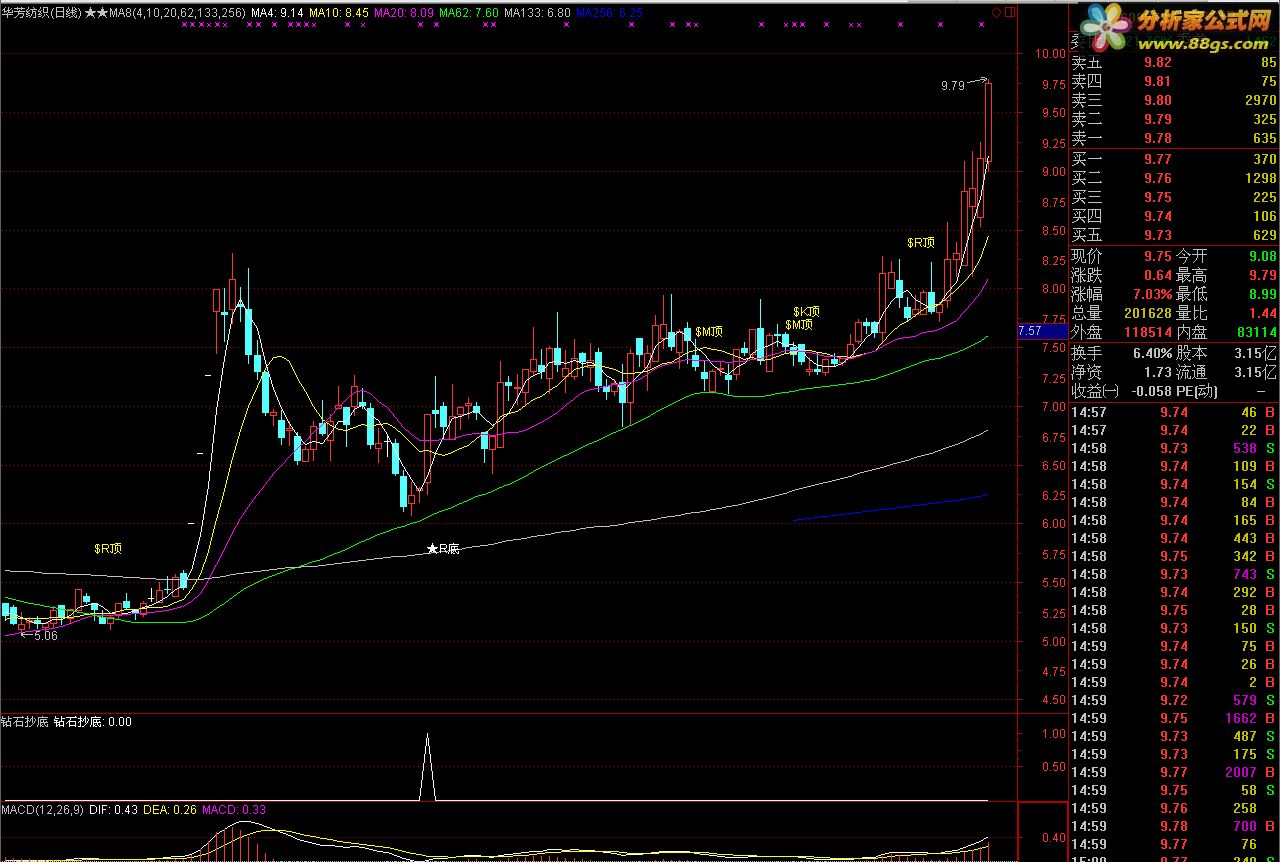Click the green MA62: 7.60 legend

469,13
